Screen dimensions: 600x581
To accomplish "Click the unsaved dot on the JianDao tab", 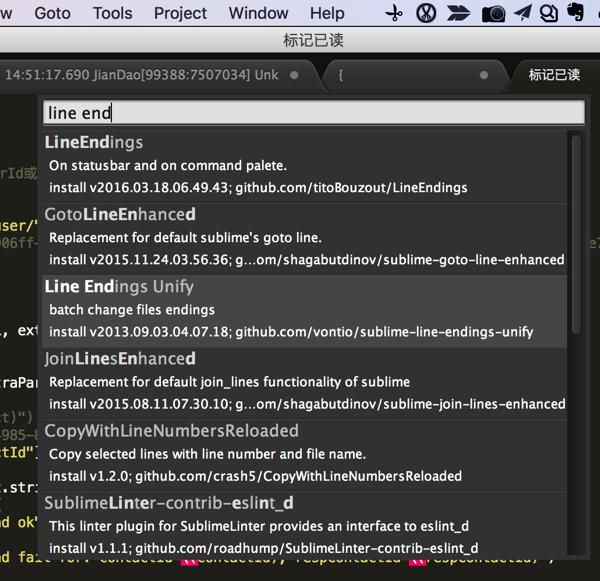I will point(294,75).
